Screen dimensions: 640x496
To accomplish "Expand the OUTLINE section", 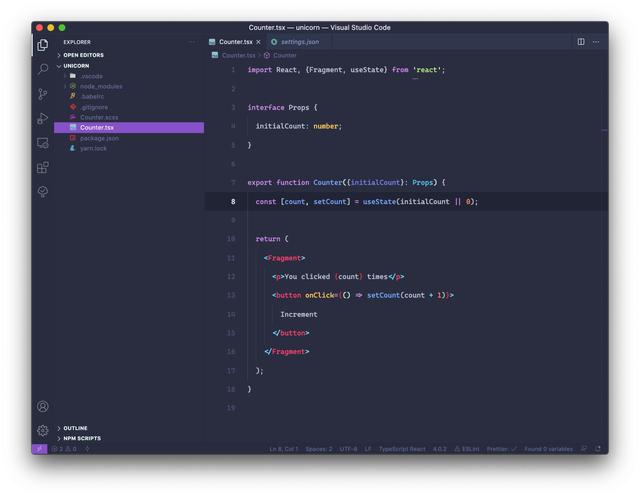I will (x=75, y=428).
